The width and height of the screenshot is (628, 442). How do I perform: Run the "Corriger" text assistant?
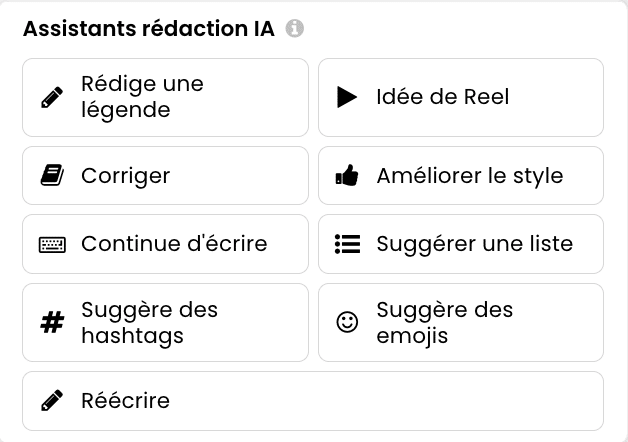click(x=126, y=176)
